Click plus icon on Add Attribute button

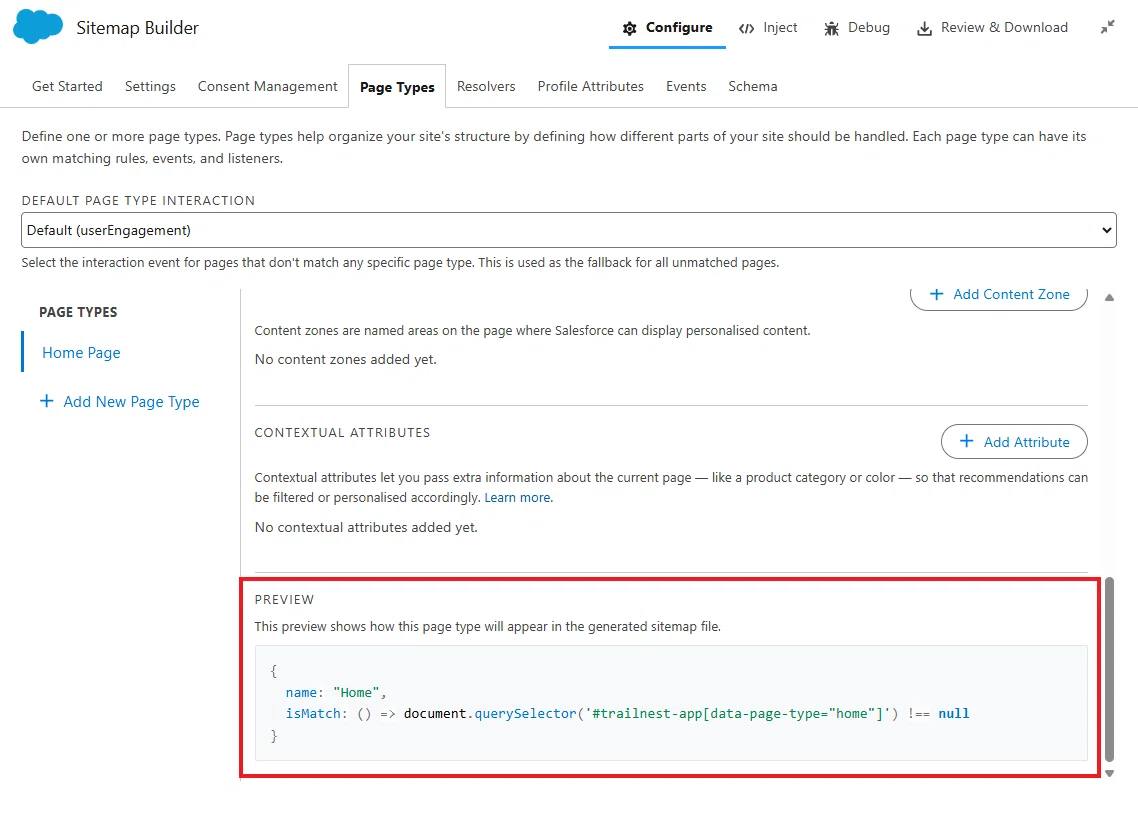[x=966, y=441]
